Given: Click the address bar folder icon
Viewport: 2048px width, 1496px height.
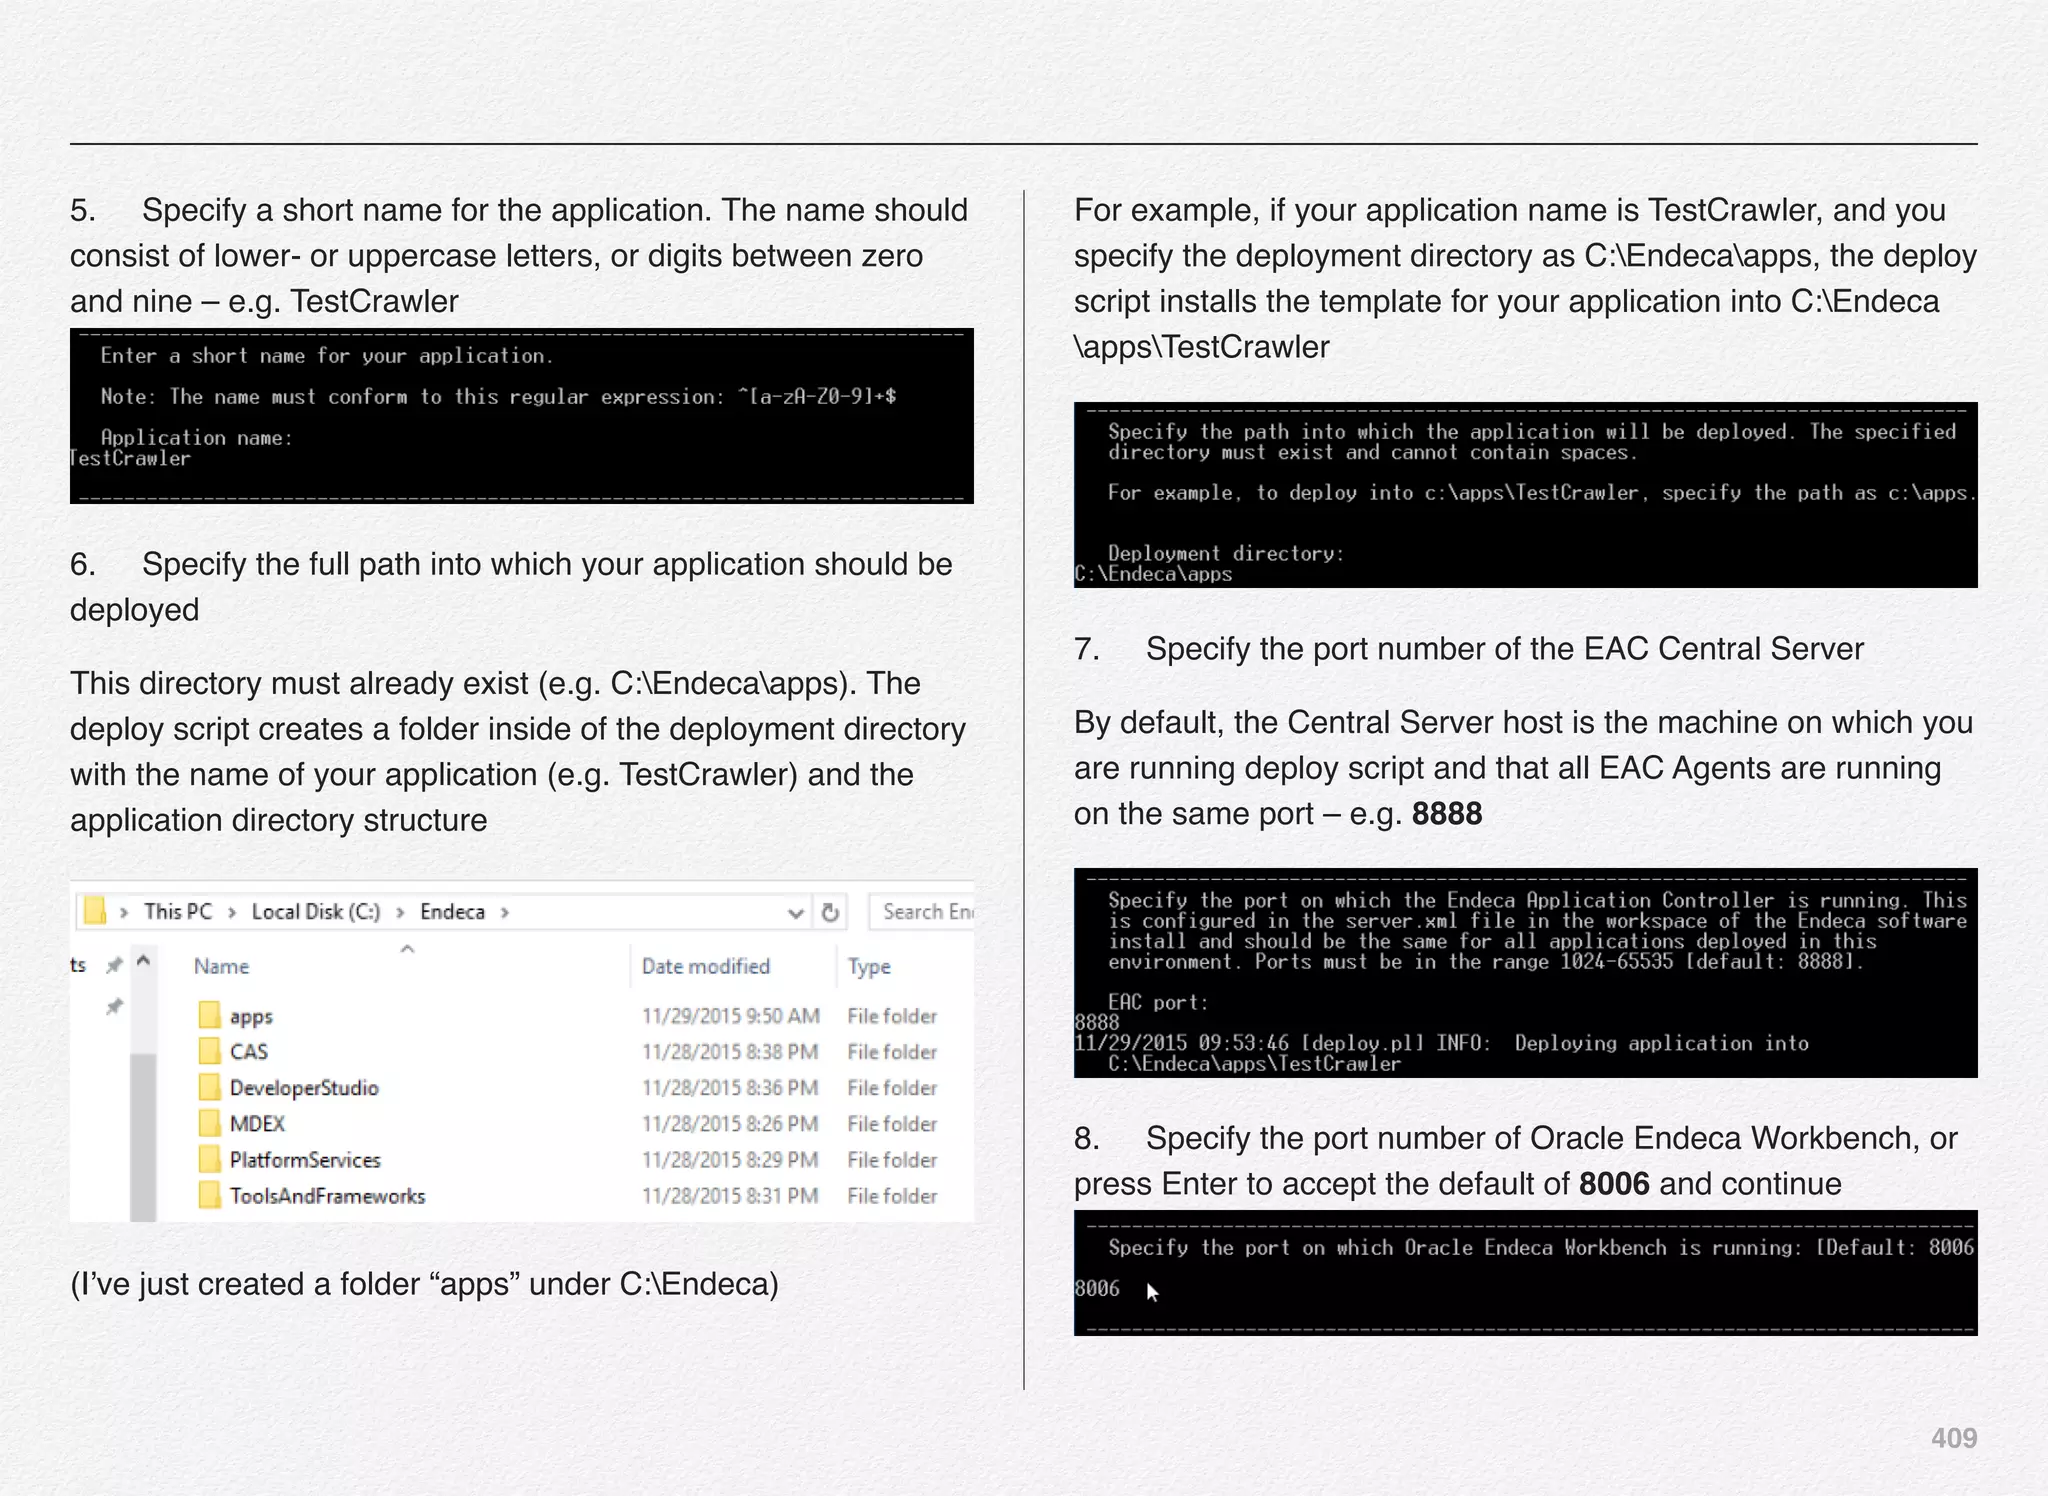Looking at the screenshot, I should point(95,911).
